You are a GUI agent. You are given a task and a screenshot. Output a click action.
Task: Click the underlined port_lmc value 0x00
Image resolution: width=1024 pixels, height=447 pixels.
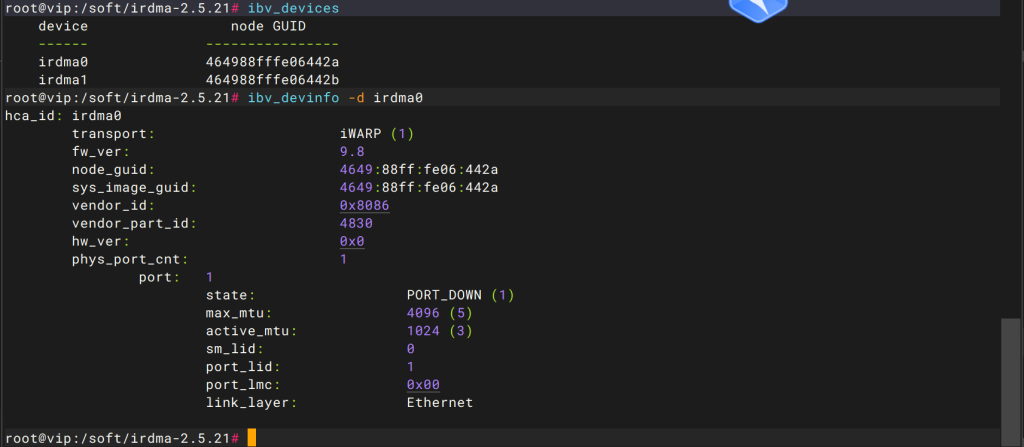pyautogui.click(x=423, y=384)
